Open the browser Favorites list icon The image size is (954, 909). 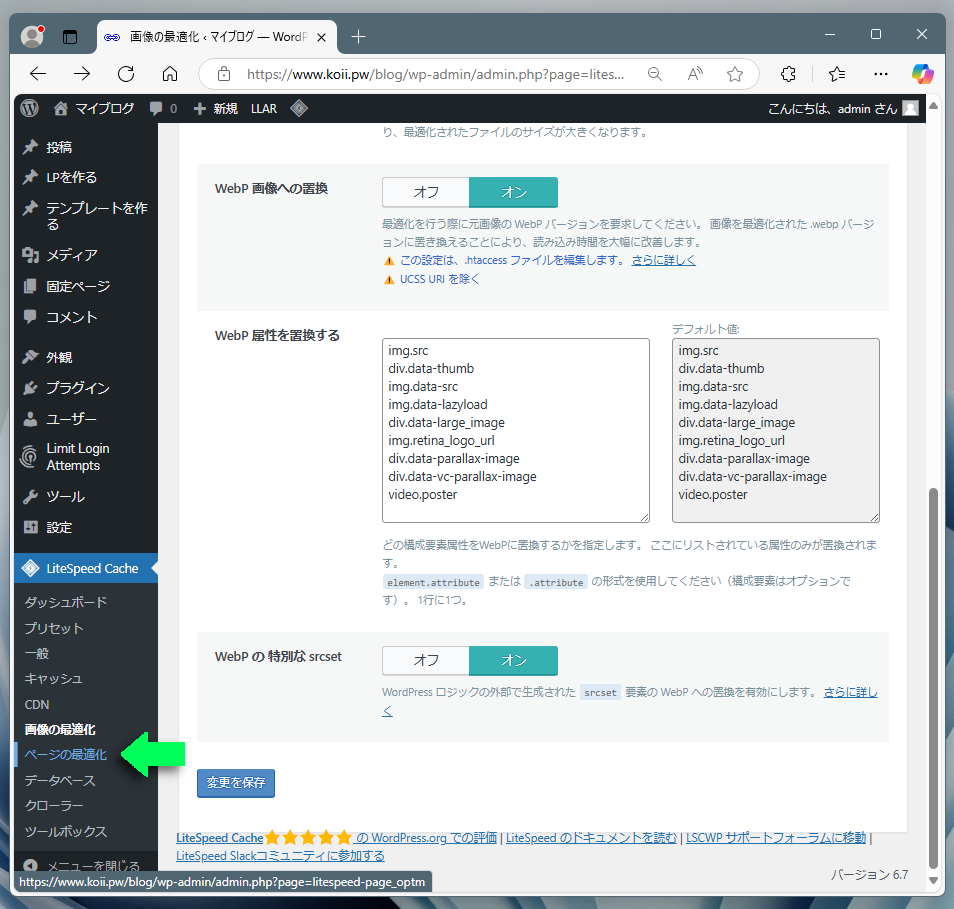(x=837, y=74)
